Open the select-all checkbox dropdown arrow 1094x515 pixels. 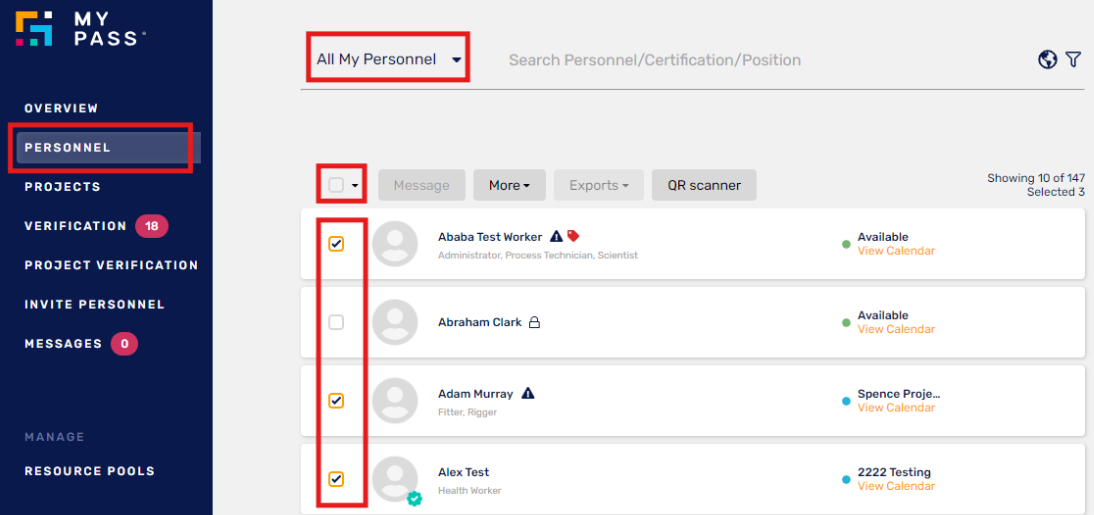click(355, 186)
